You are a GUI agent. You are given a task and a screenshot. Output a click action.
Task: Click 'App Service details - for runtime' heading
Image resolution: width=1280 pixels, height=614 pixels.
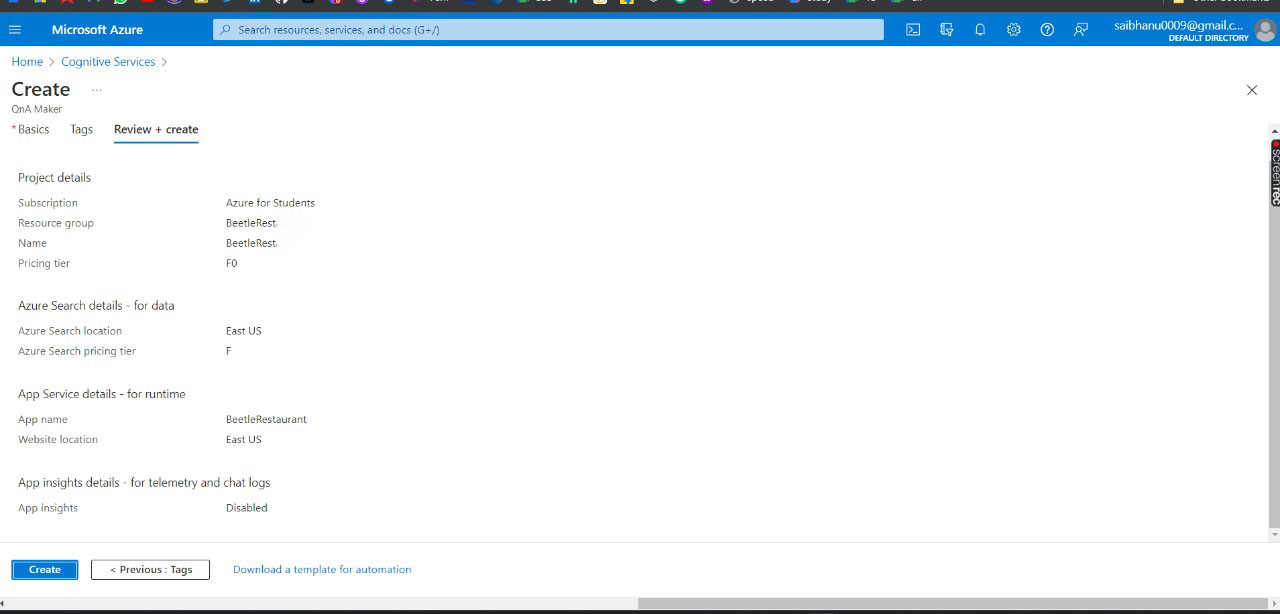pyautogui.click(x=102, y=394)
